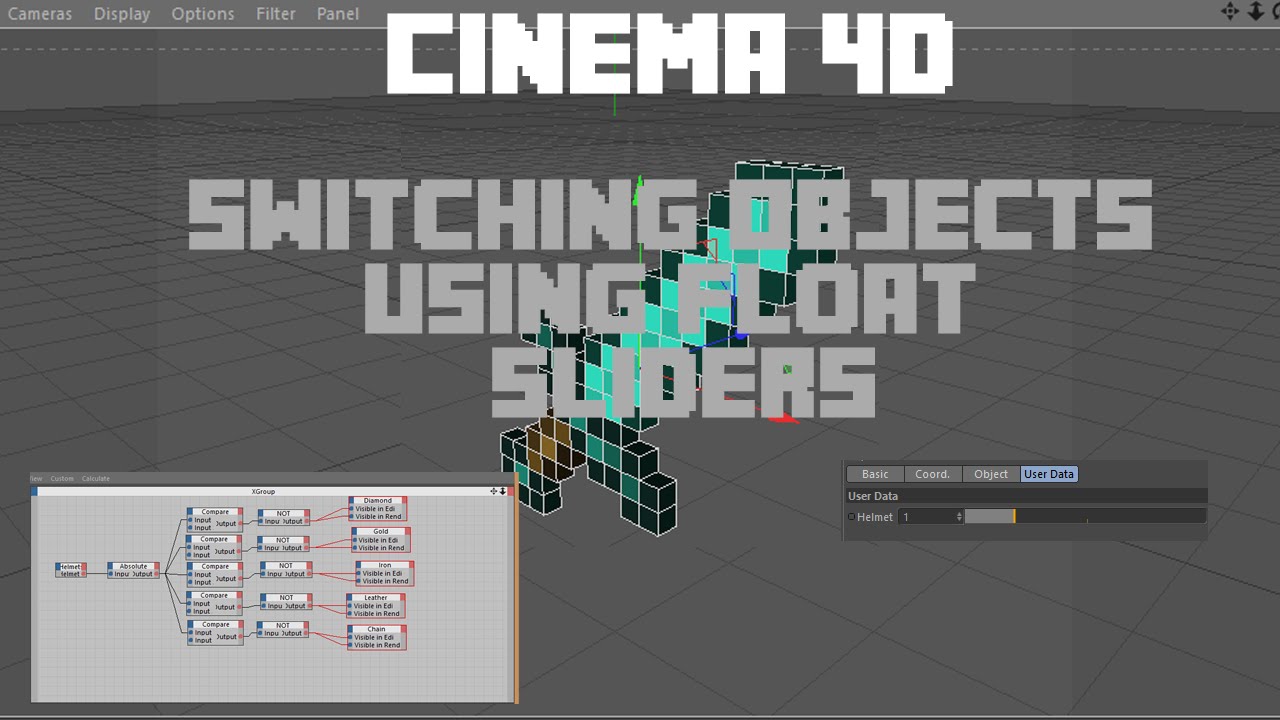This screenshot has width=1280, height=720.
Task: Open Absolute node's blue input-ports corner
Action: pos(110,566)
